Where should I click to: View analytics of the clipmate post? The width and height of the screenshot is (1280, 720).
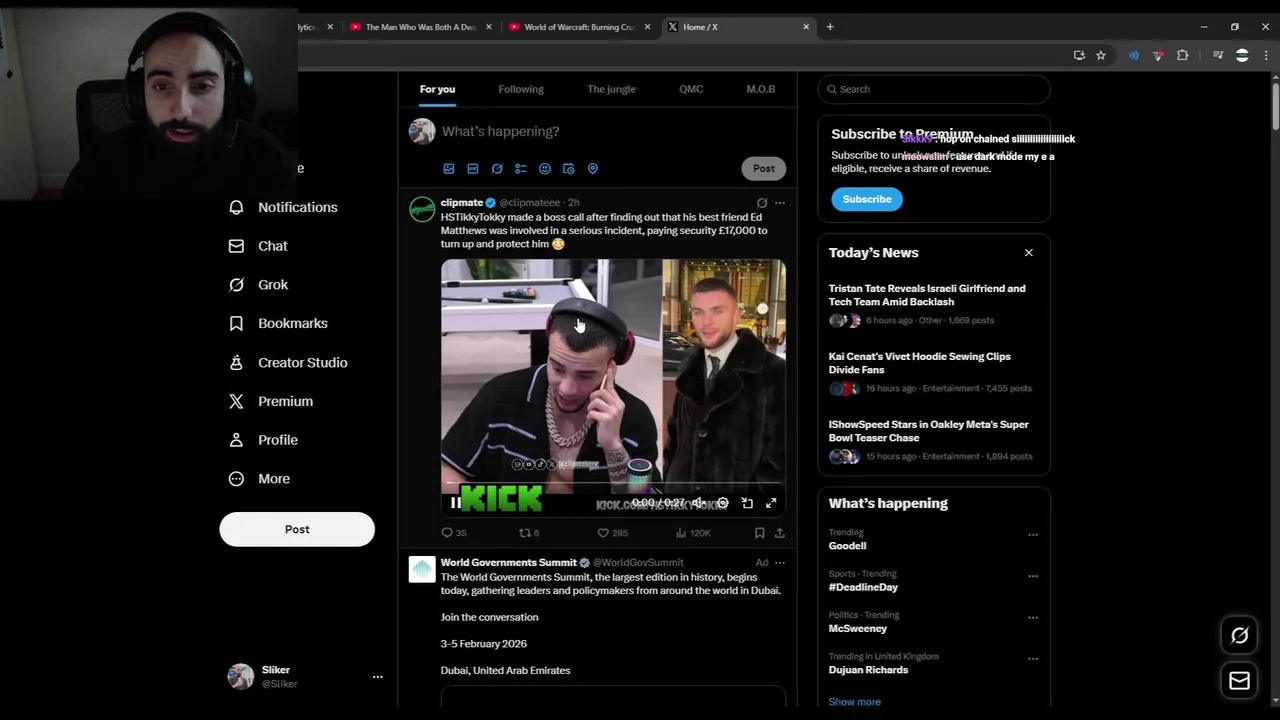692,533
